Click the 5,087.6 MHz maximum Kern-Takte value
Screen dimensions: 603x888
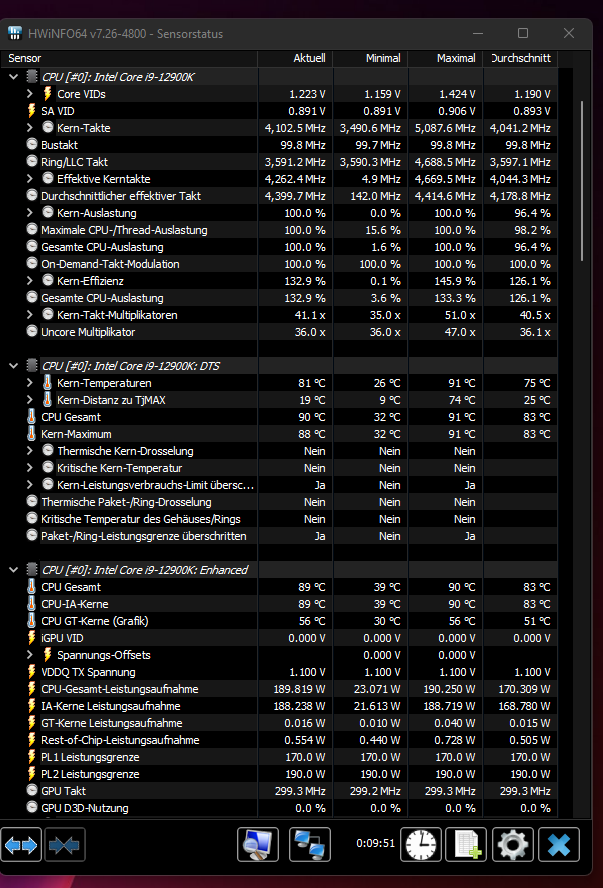(x=445, y=128)
